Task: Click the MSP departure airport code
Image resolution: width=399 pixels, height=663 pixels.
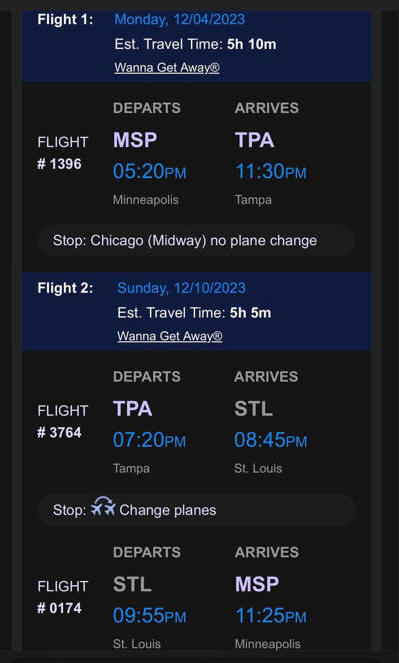Action: point(135,140)
